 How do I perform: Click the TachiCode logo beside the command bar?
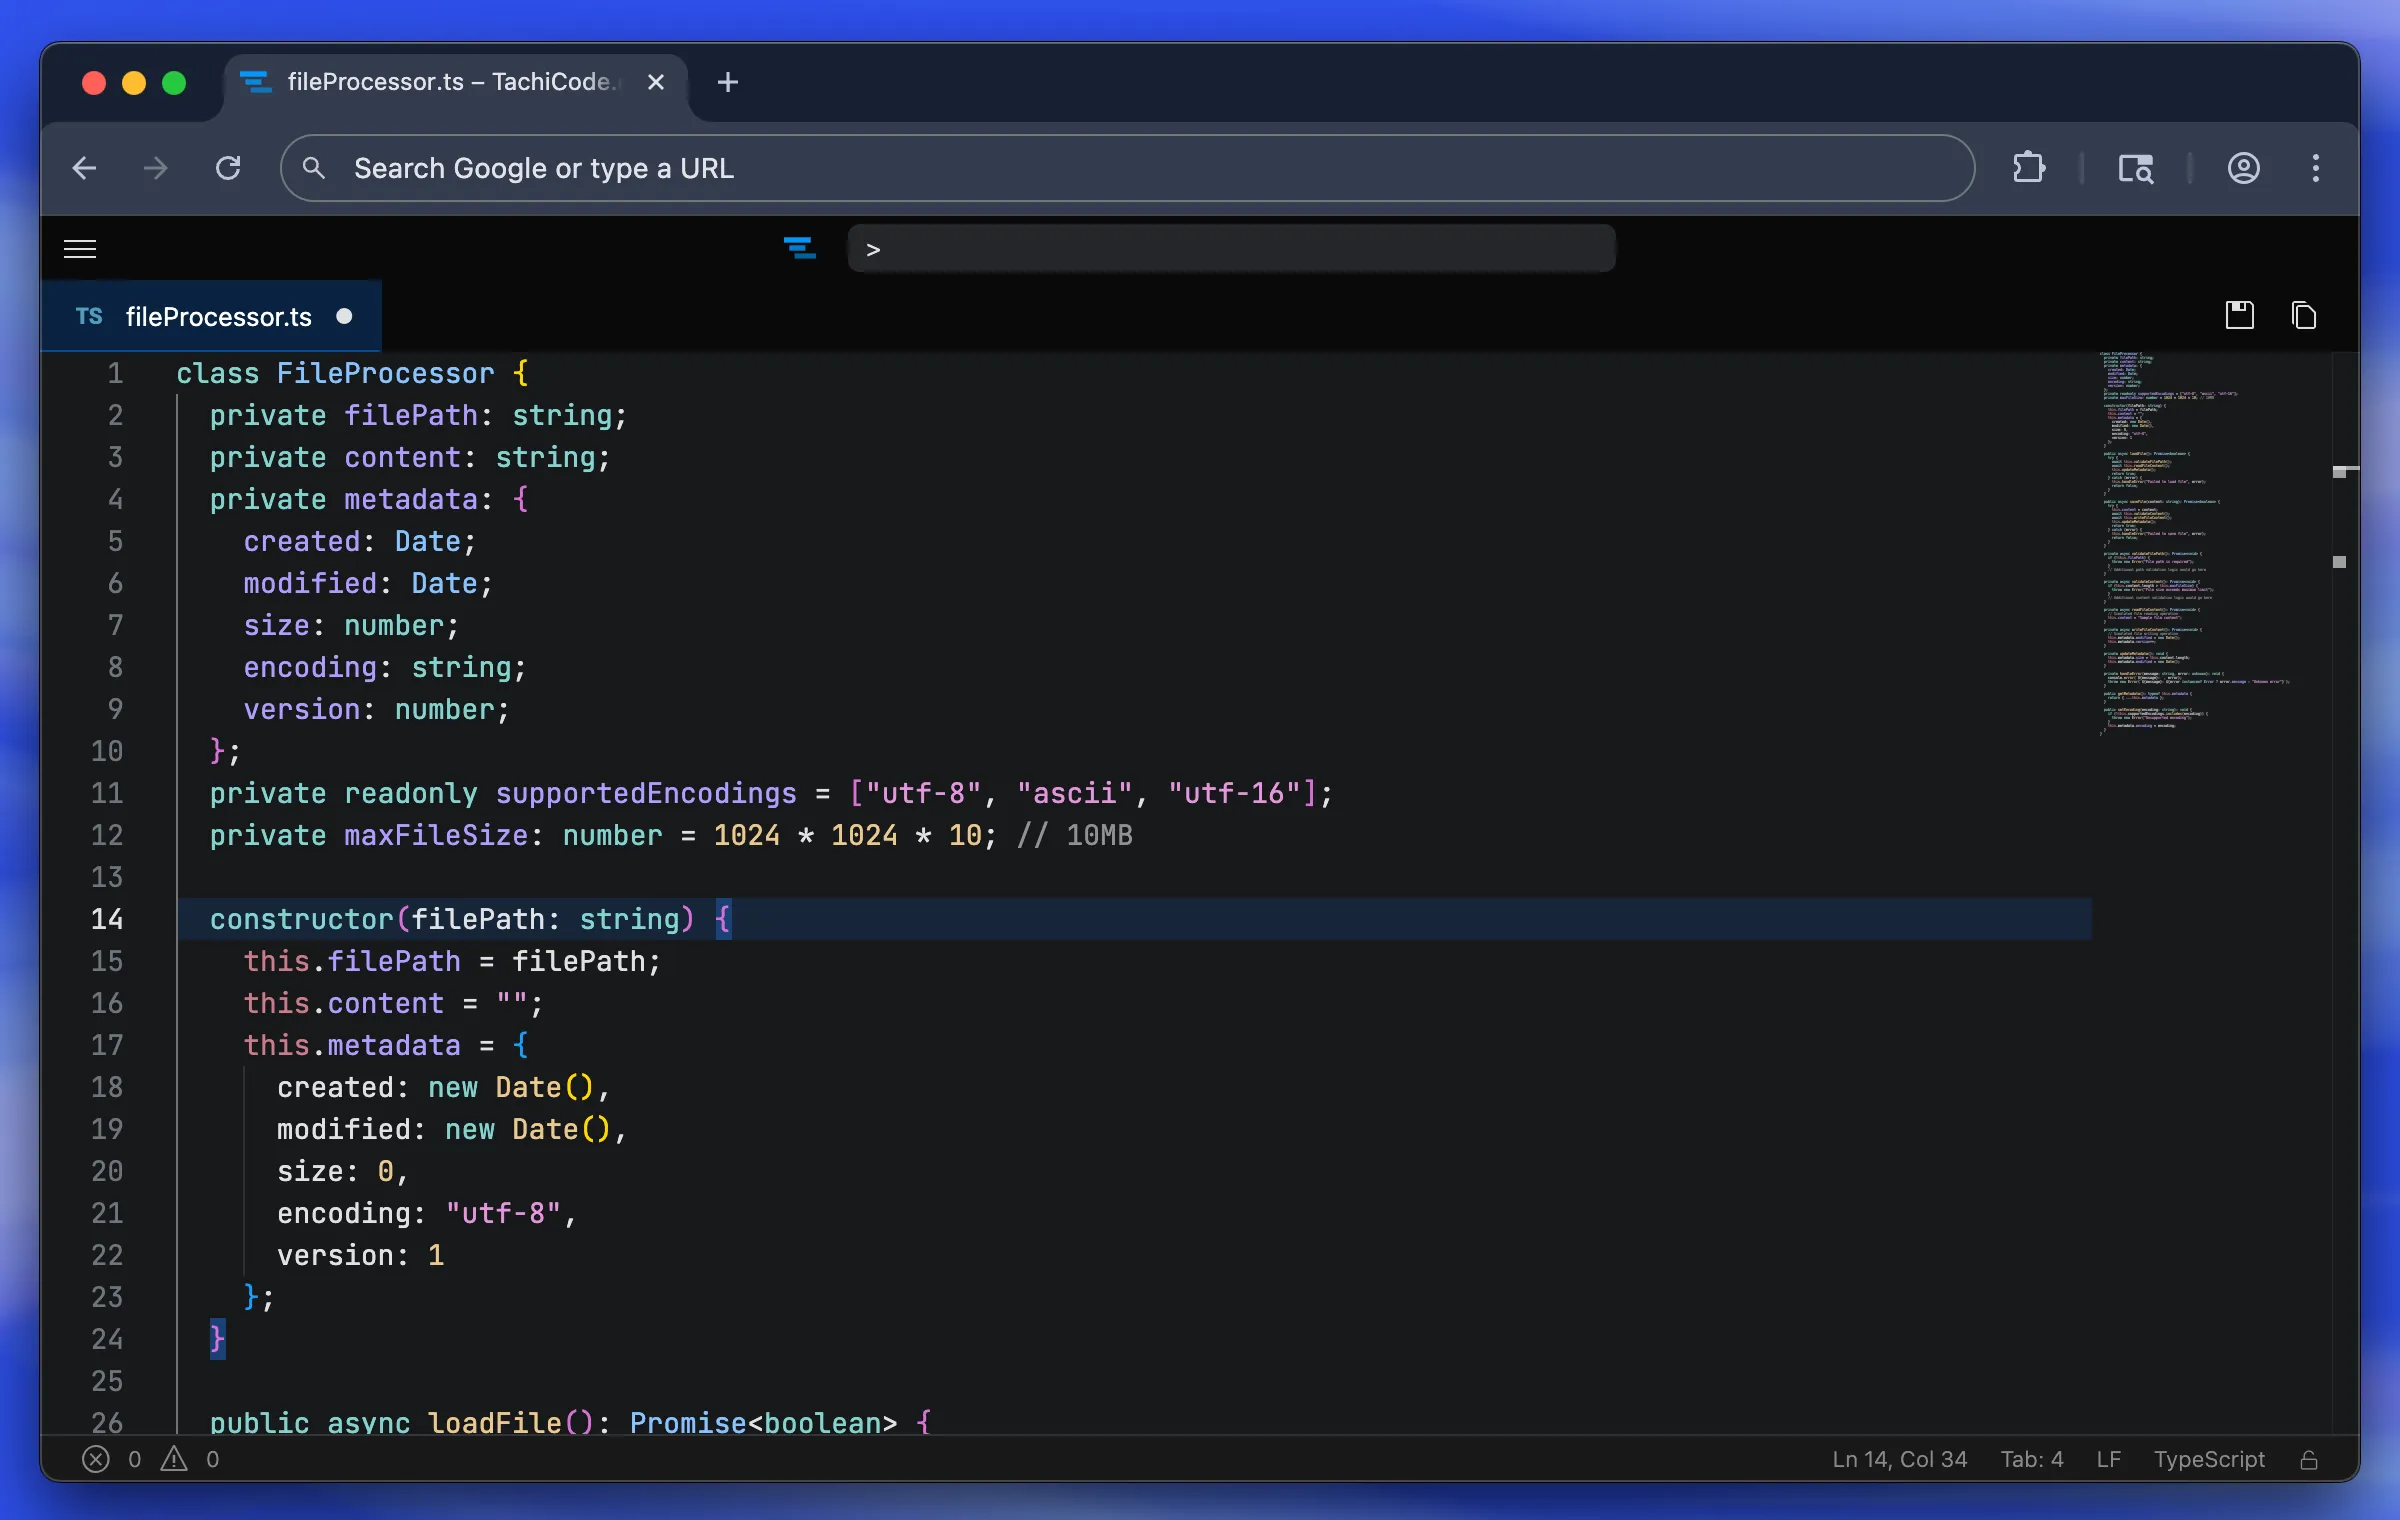point(799,248)
